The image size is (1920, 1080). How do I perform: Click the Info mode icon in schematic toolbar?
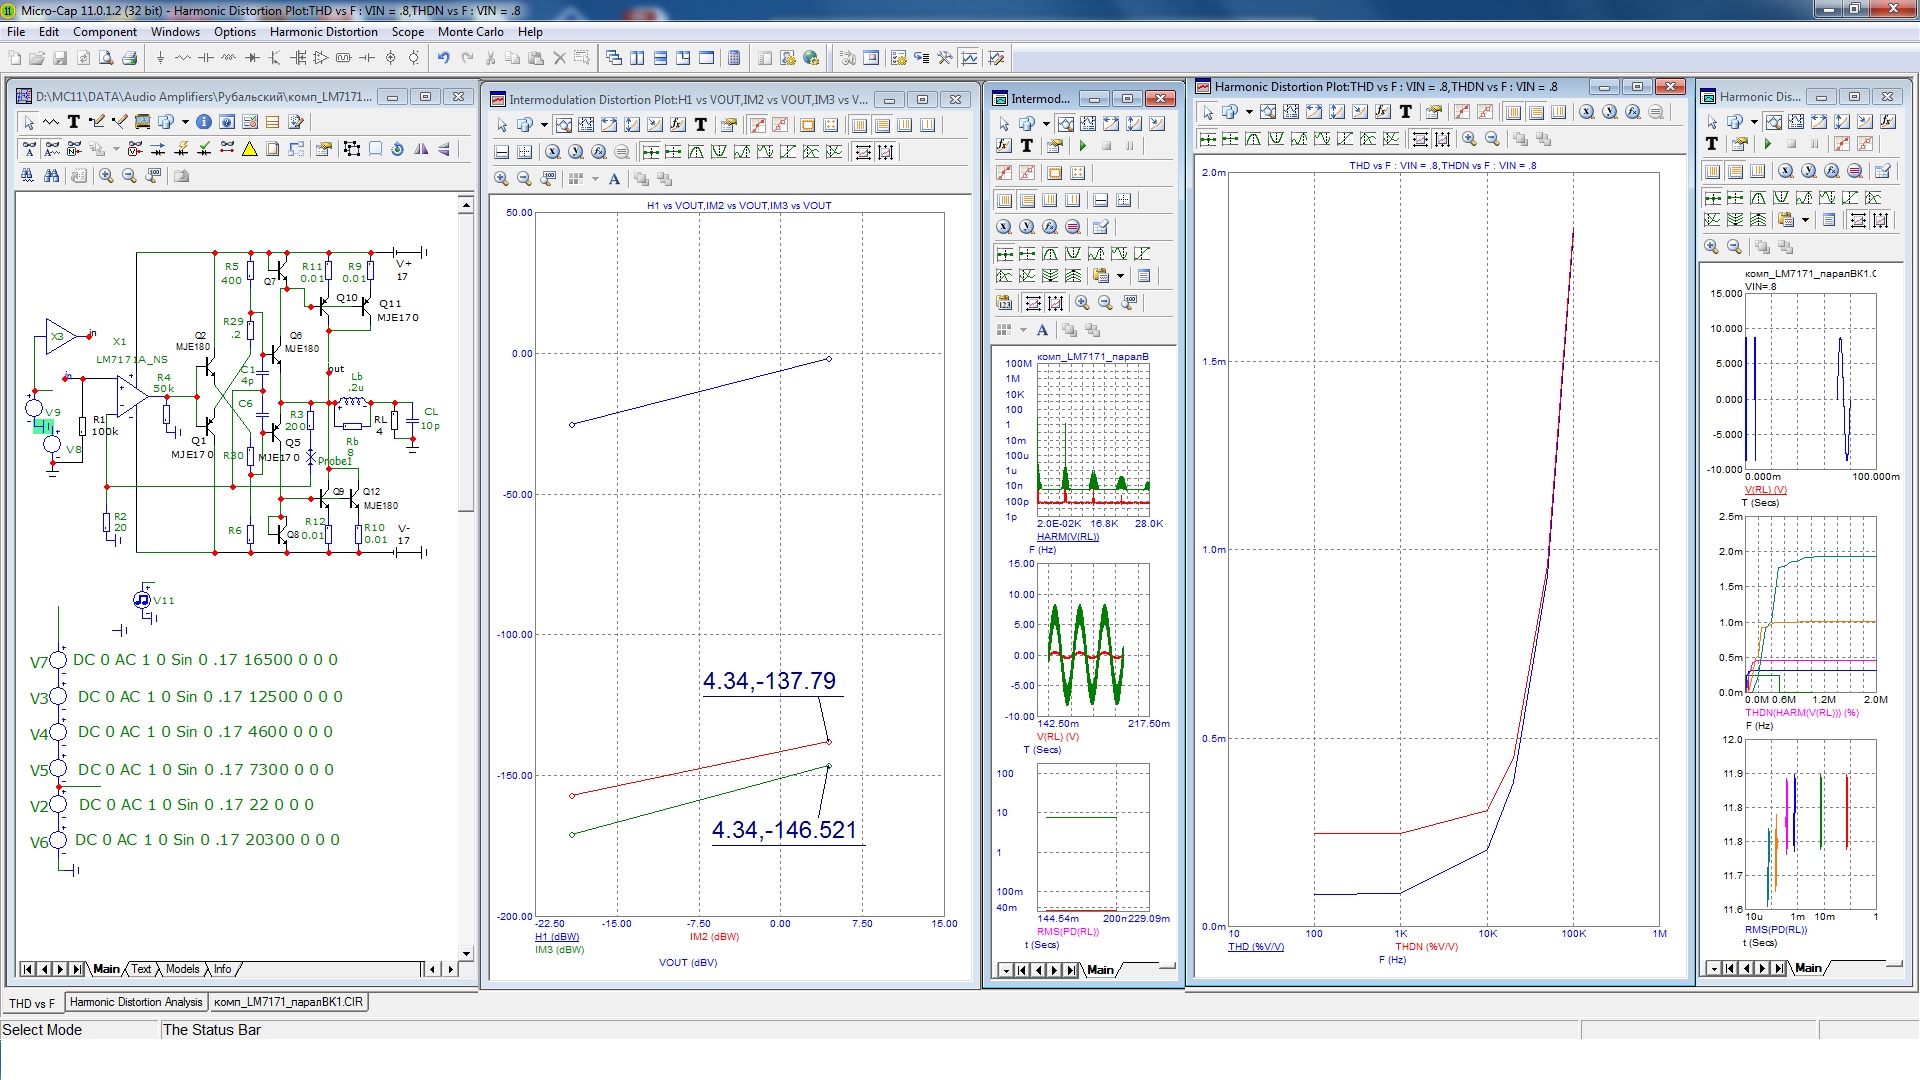pyautogui.click(x=203, y=122)
